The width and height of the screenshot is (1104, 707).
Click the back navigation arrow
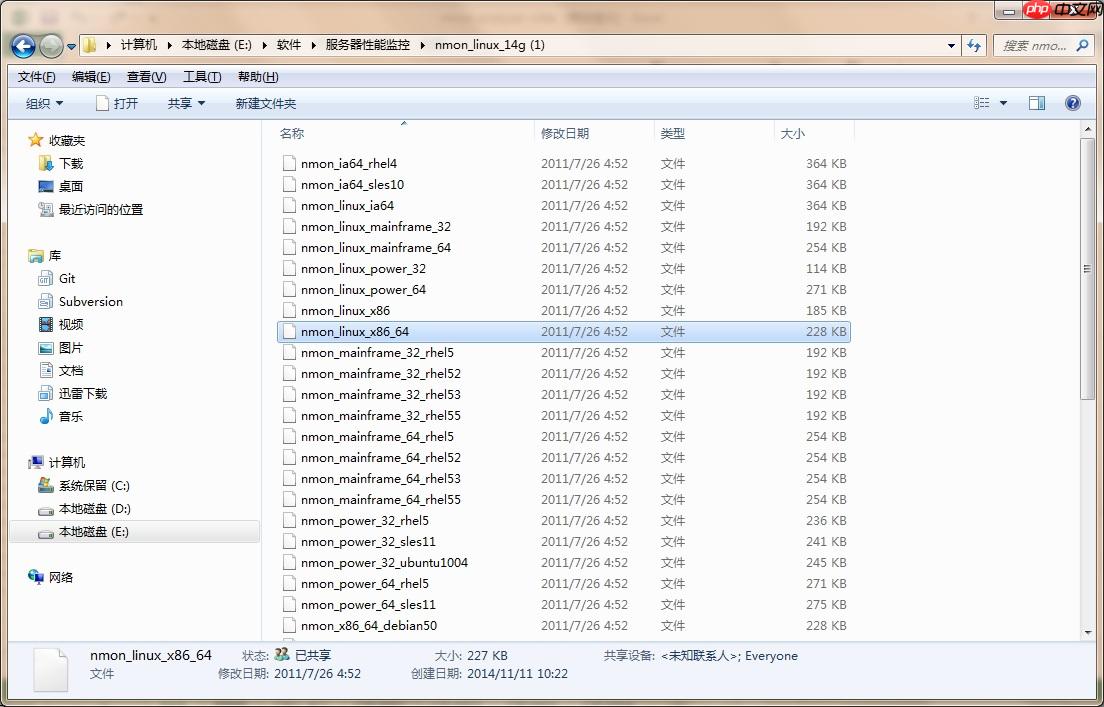(21, 45)
